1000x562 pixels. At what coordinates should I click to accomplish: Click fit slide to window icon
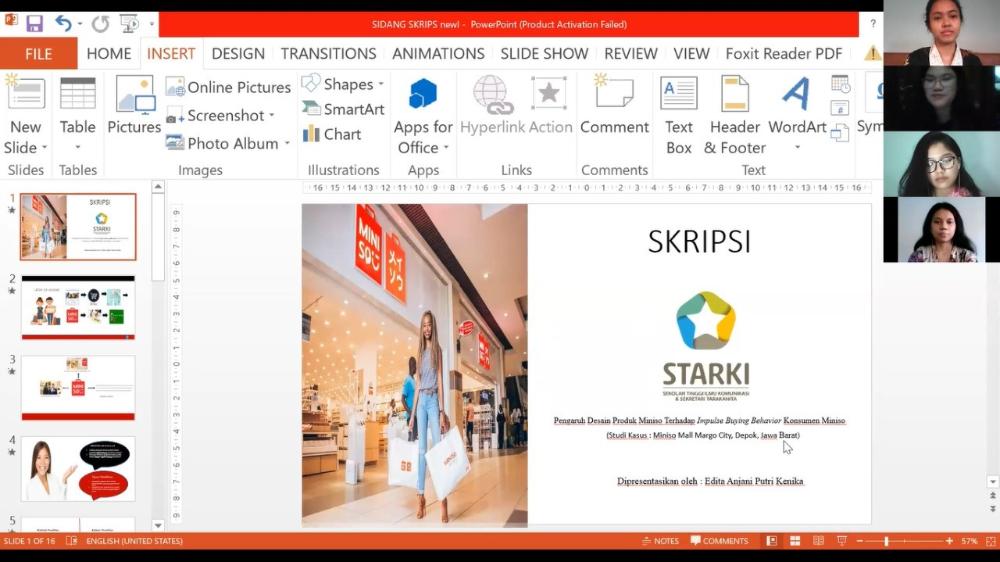point(990,541)
